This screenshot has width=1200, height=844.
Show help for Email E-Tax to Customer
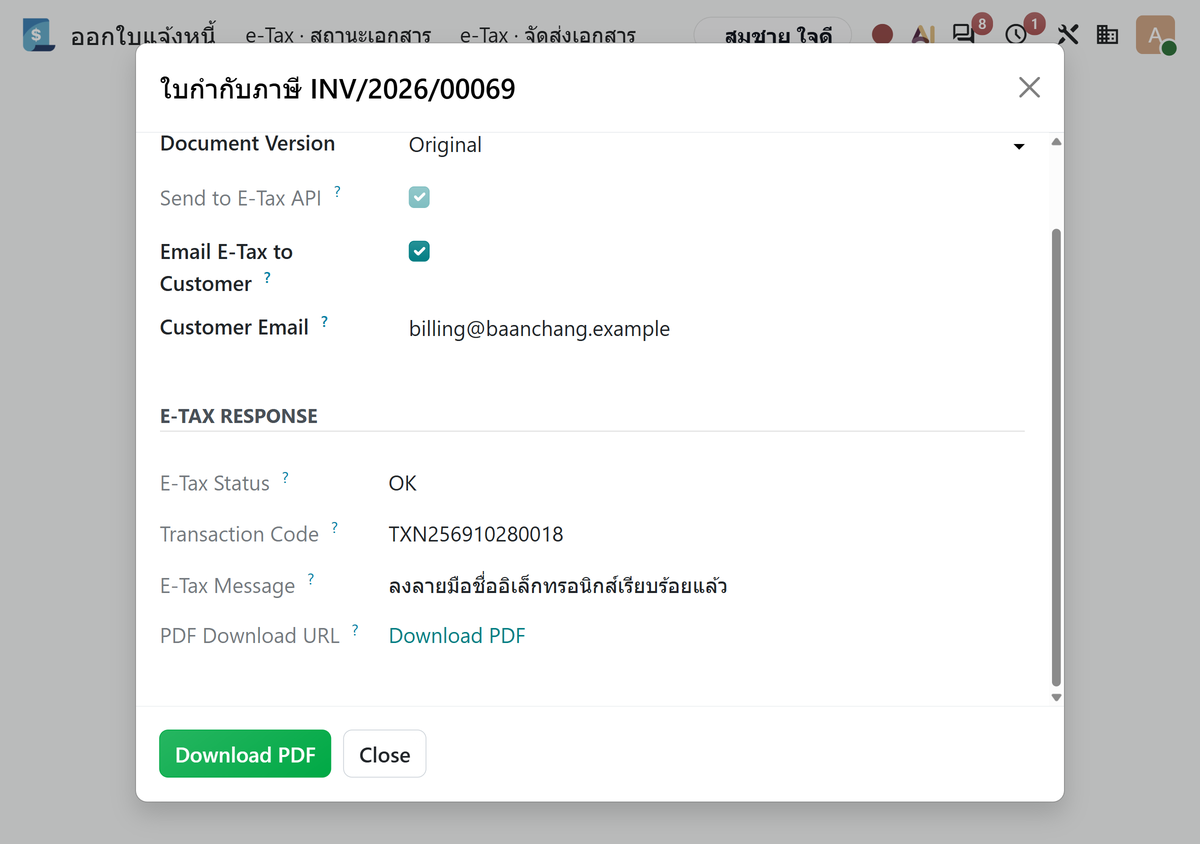click(267, 277)
